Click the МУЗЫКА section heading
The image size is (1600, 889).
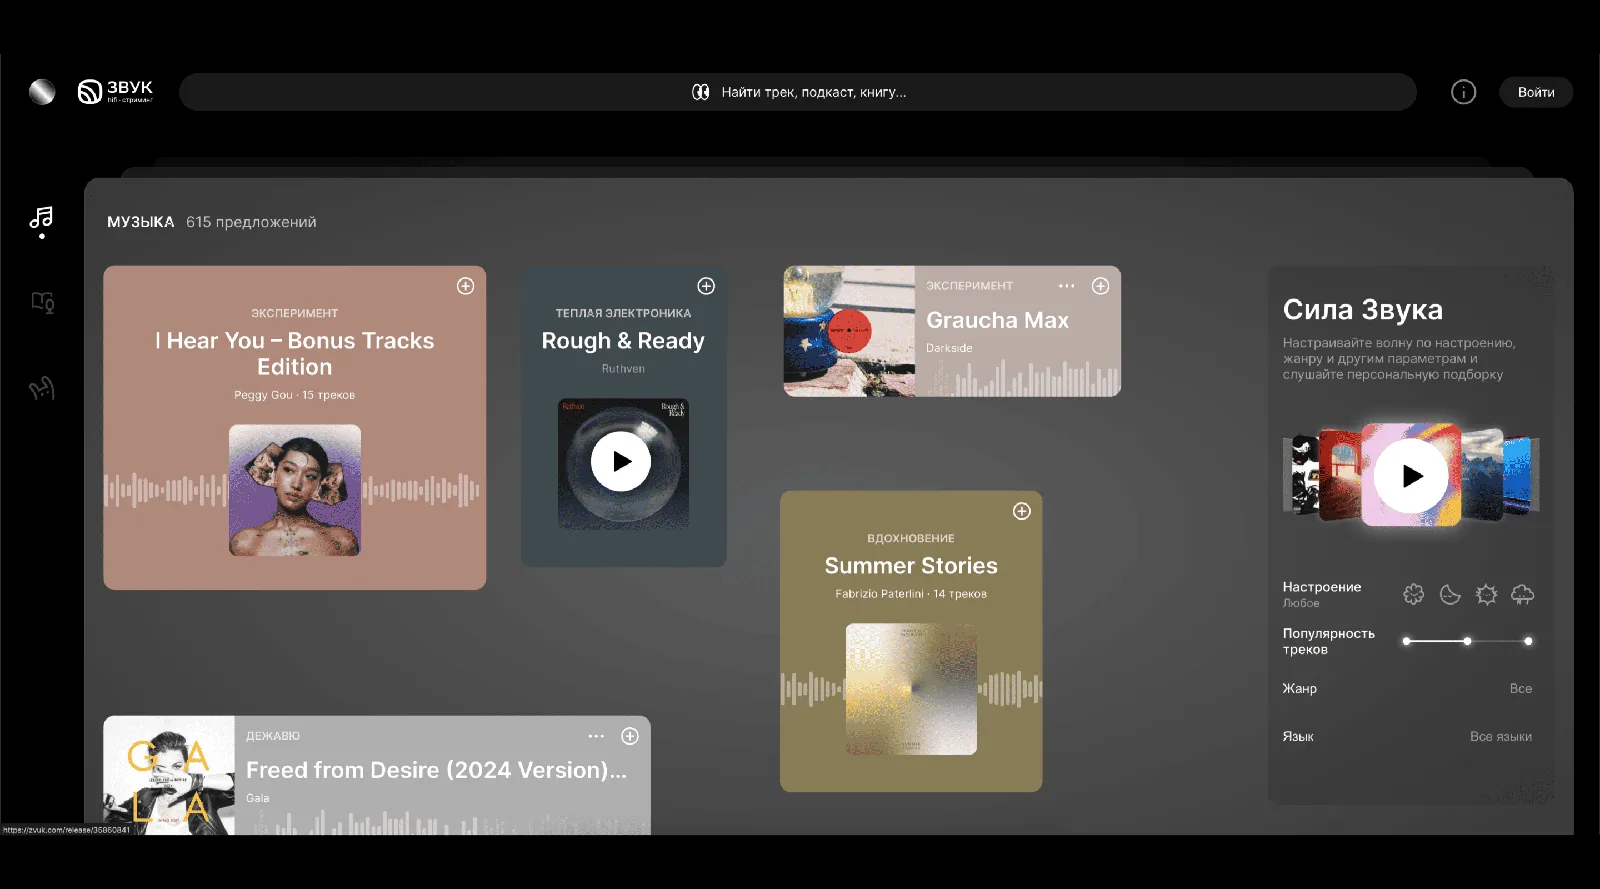click(x=141, y=222)
